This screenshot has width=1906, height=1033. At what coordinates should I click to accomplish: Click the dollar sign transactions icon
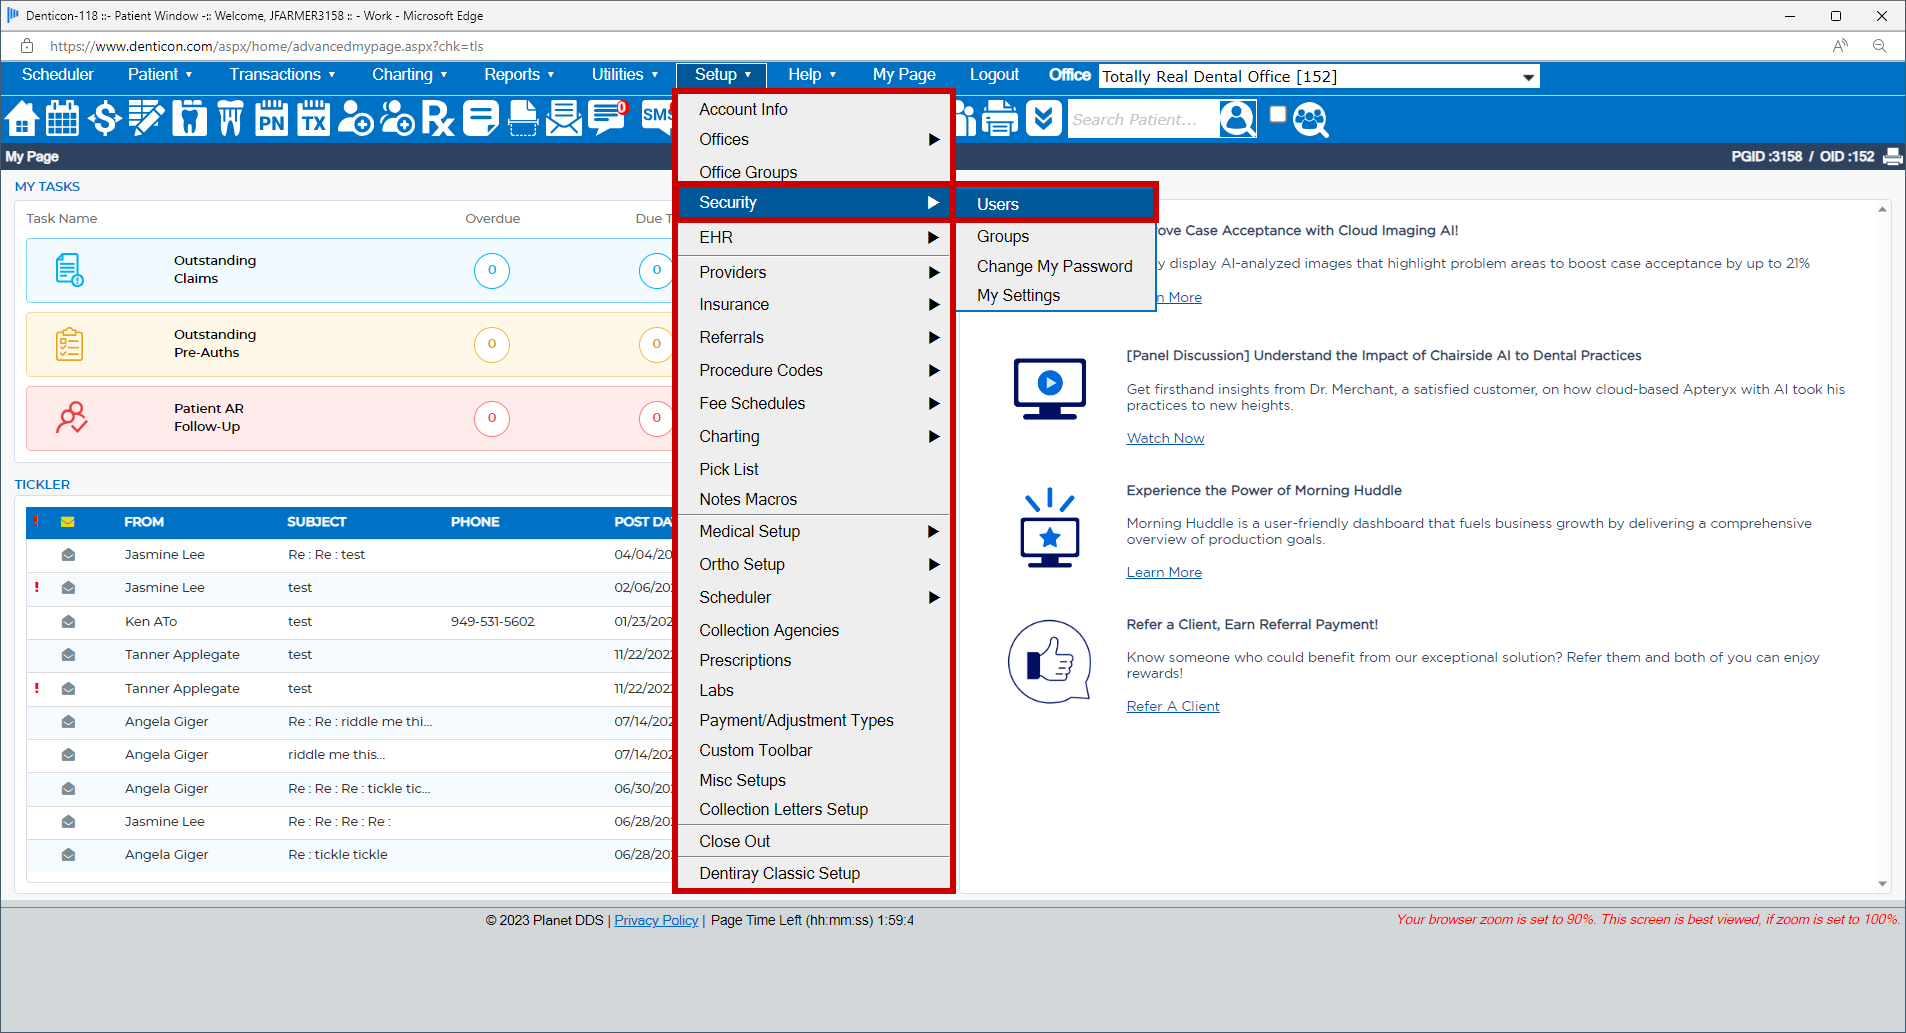104,119
